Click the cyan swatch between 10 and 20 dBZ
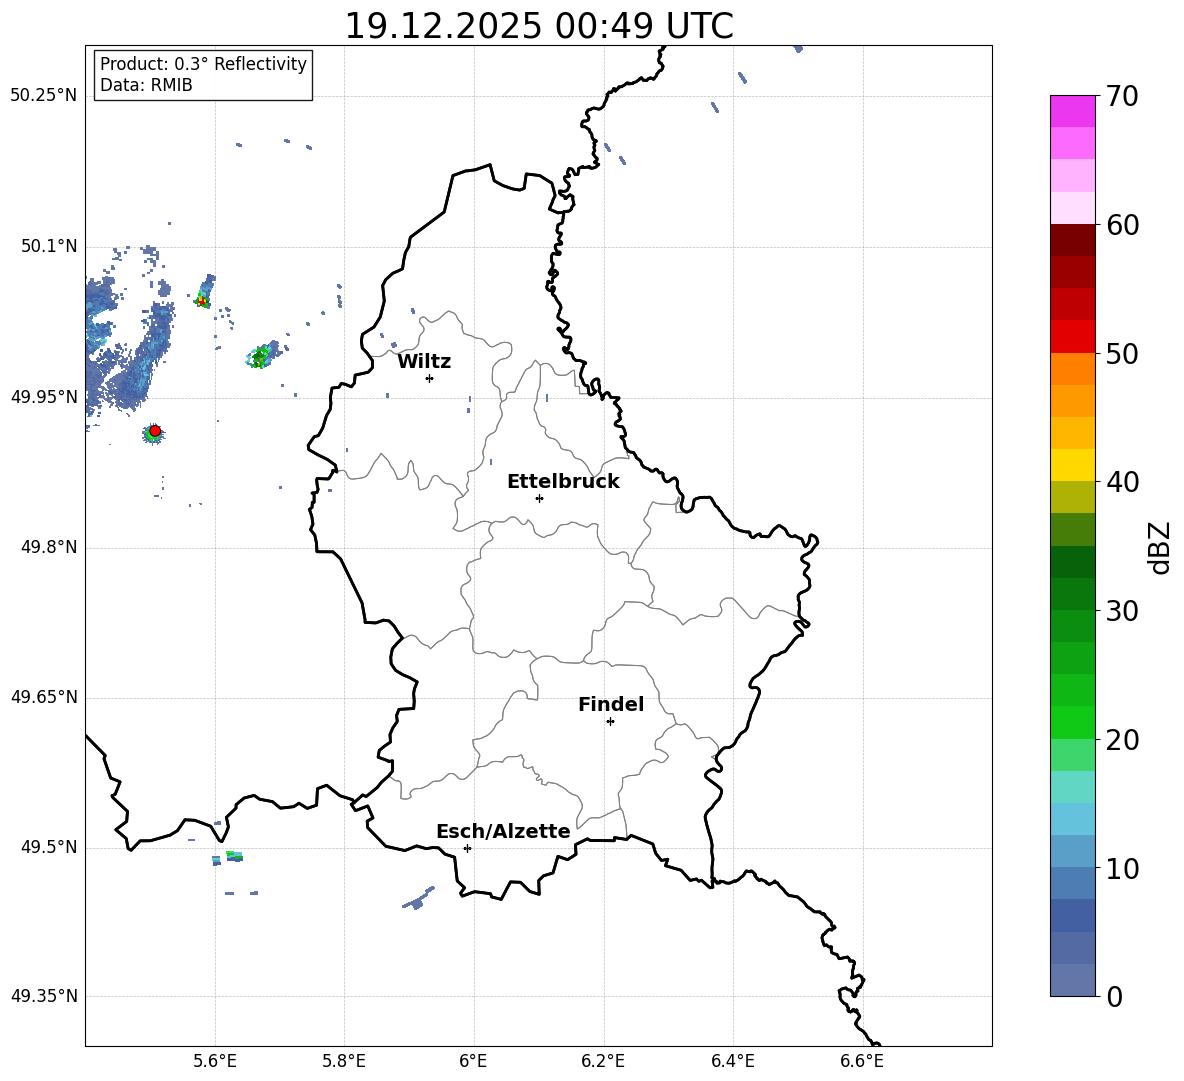The height and width of the screenshot is (1081, 1184). click(x=1072, y=787)
